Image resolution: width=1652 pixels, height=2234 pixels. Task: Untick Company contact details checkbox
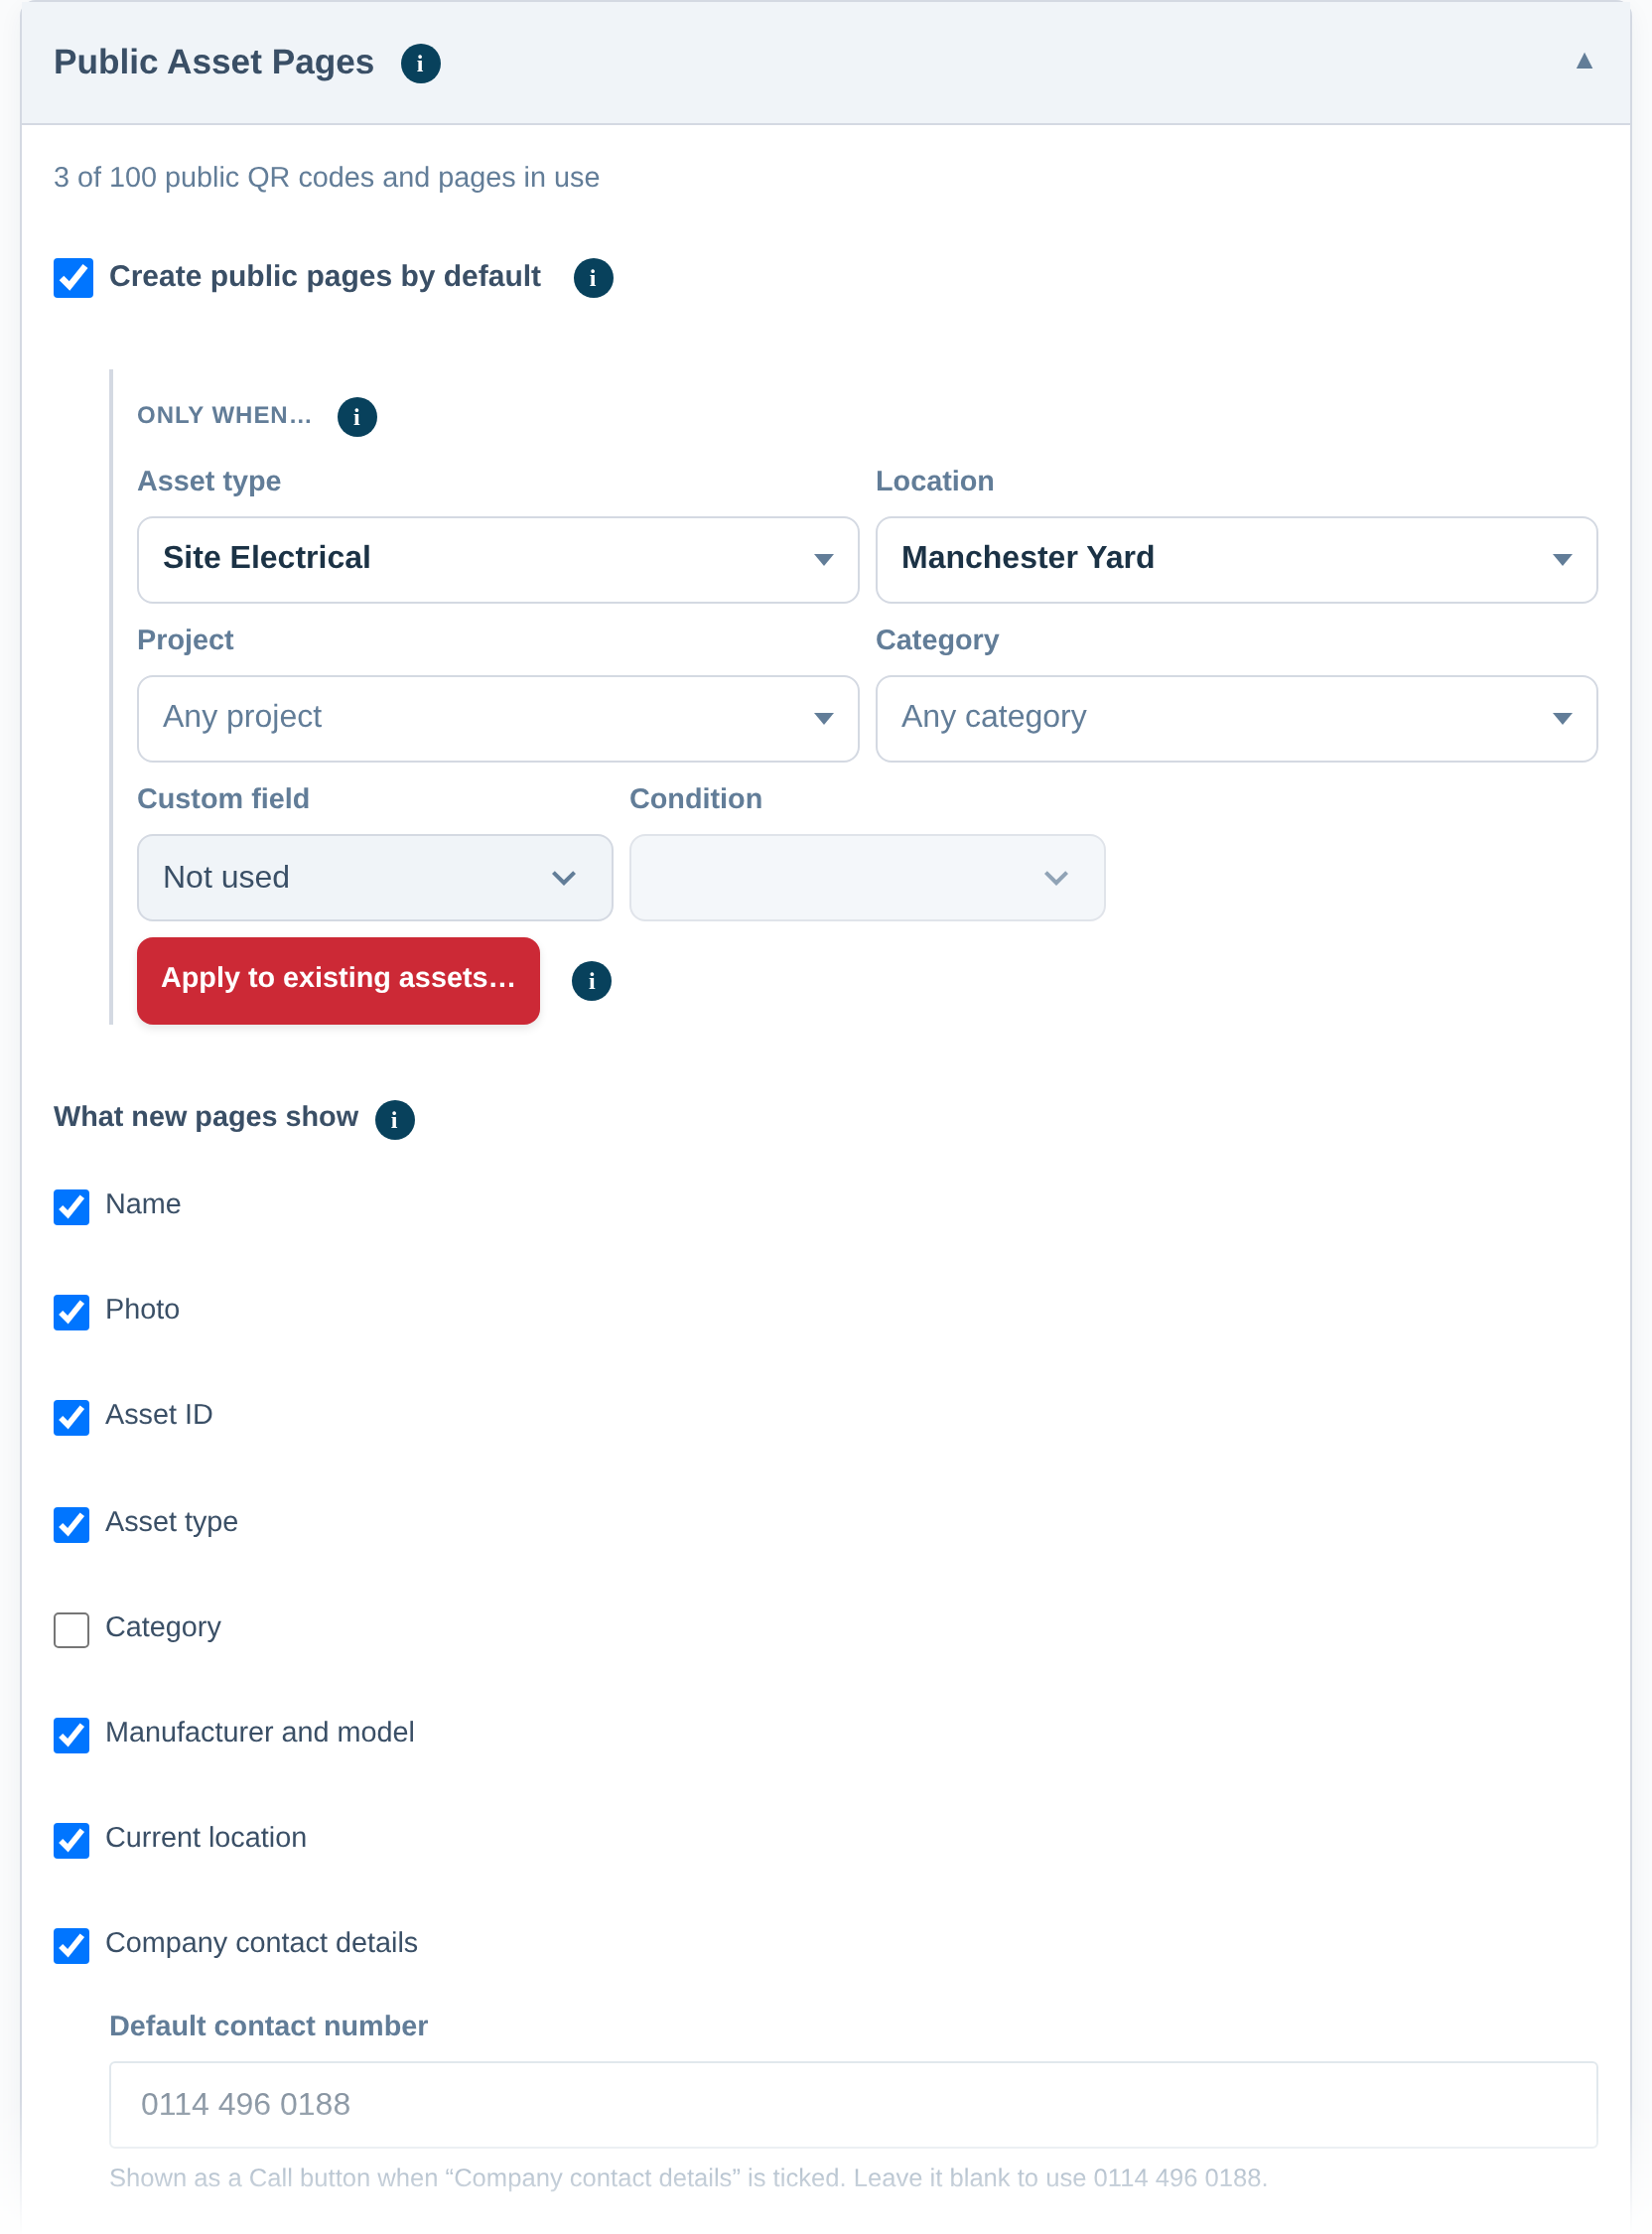point(71,1945)
